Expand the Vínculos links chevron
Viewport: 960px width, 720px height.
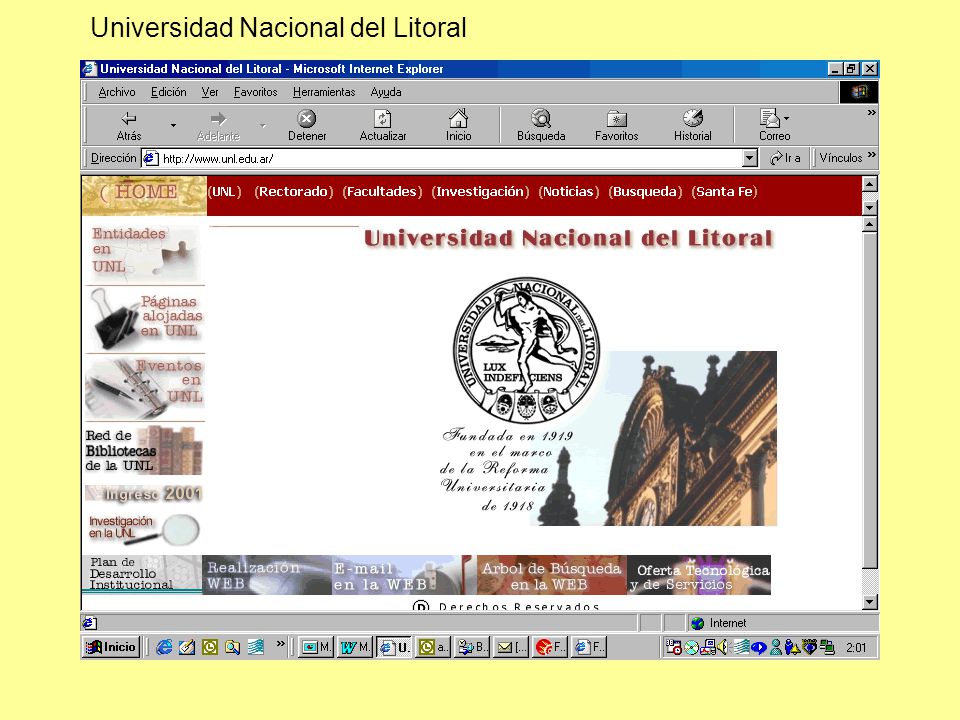click(x=872, y=154)
